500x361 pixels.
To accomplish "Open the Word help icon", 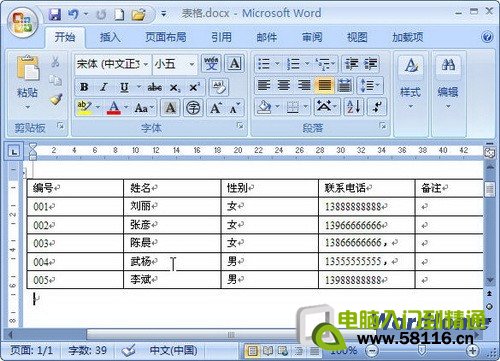I will tap(487, 37).
